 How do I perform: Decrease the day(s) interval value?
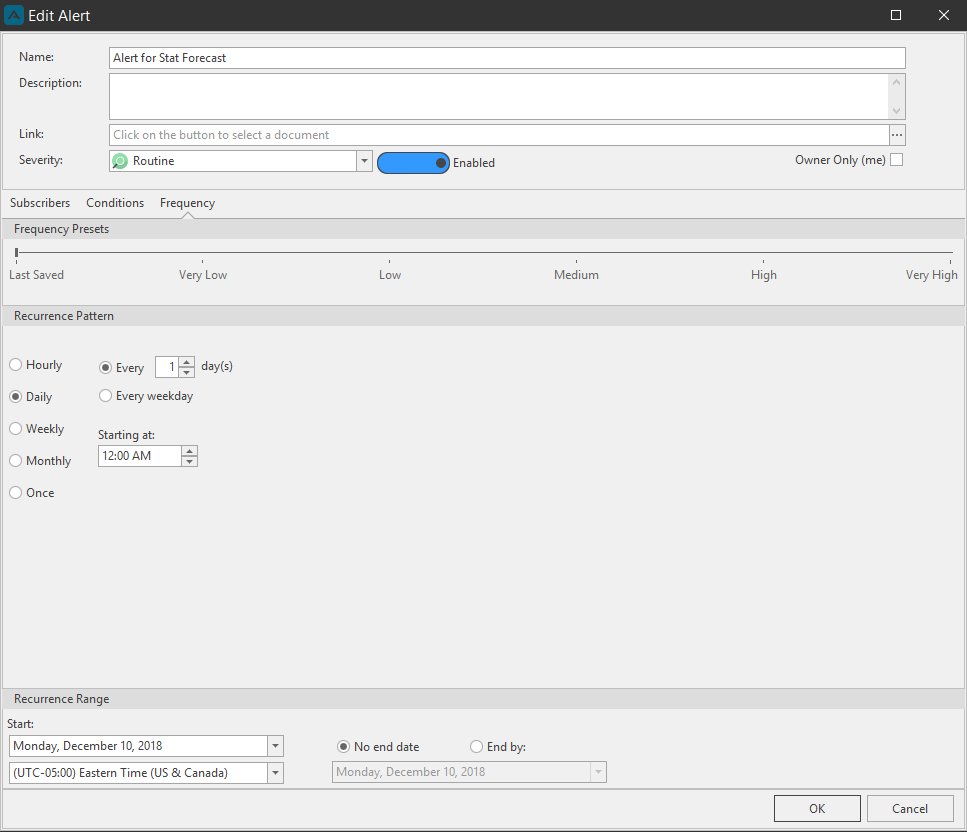coord(187,373)
